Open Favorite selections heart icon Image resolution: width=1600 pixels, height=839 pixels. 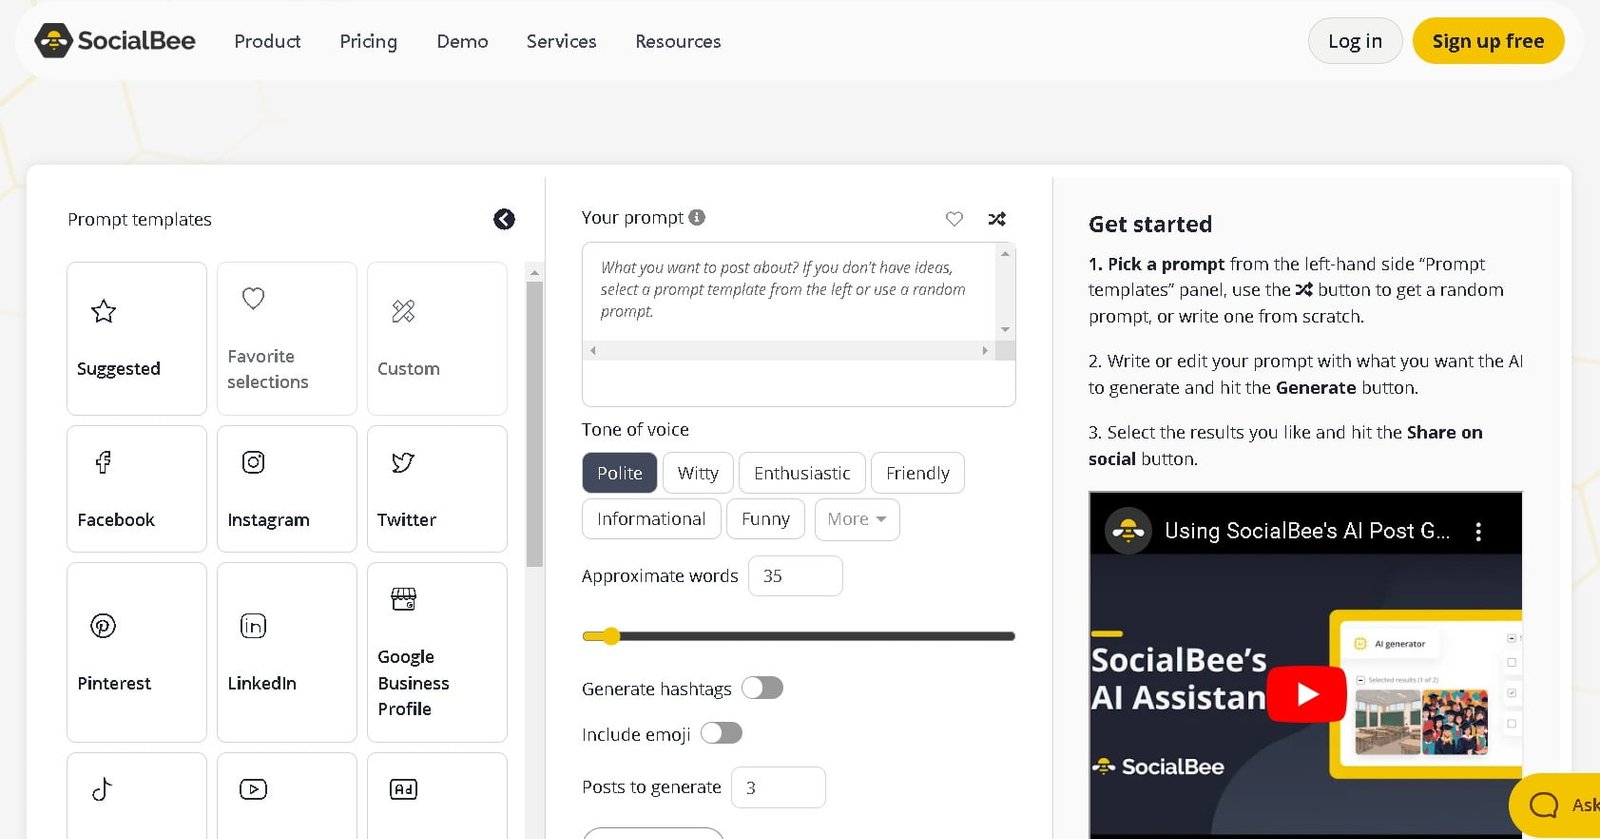(x=253, y=298)
